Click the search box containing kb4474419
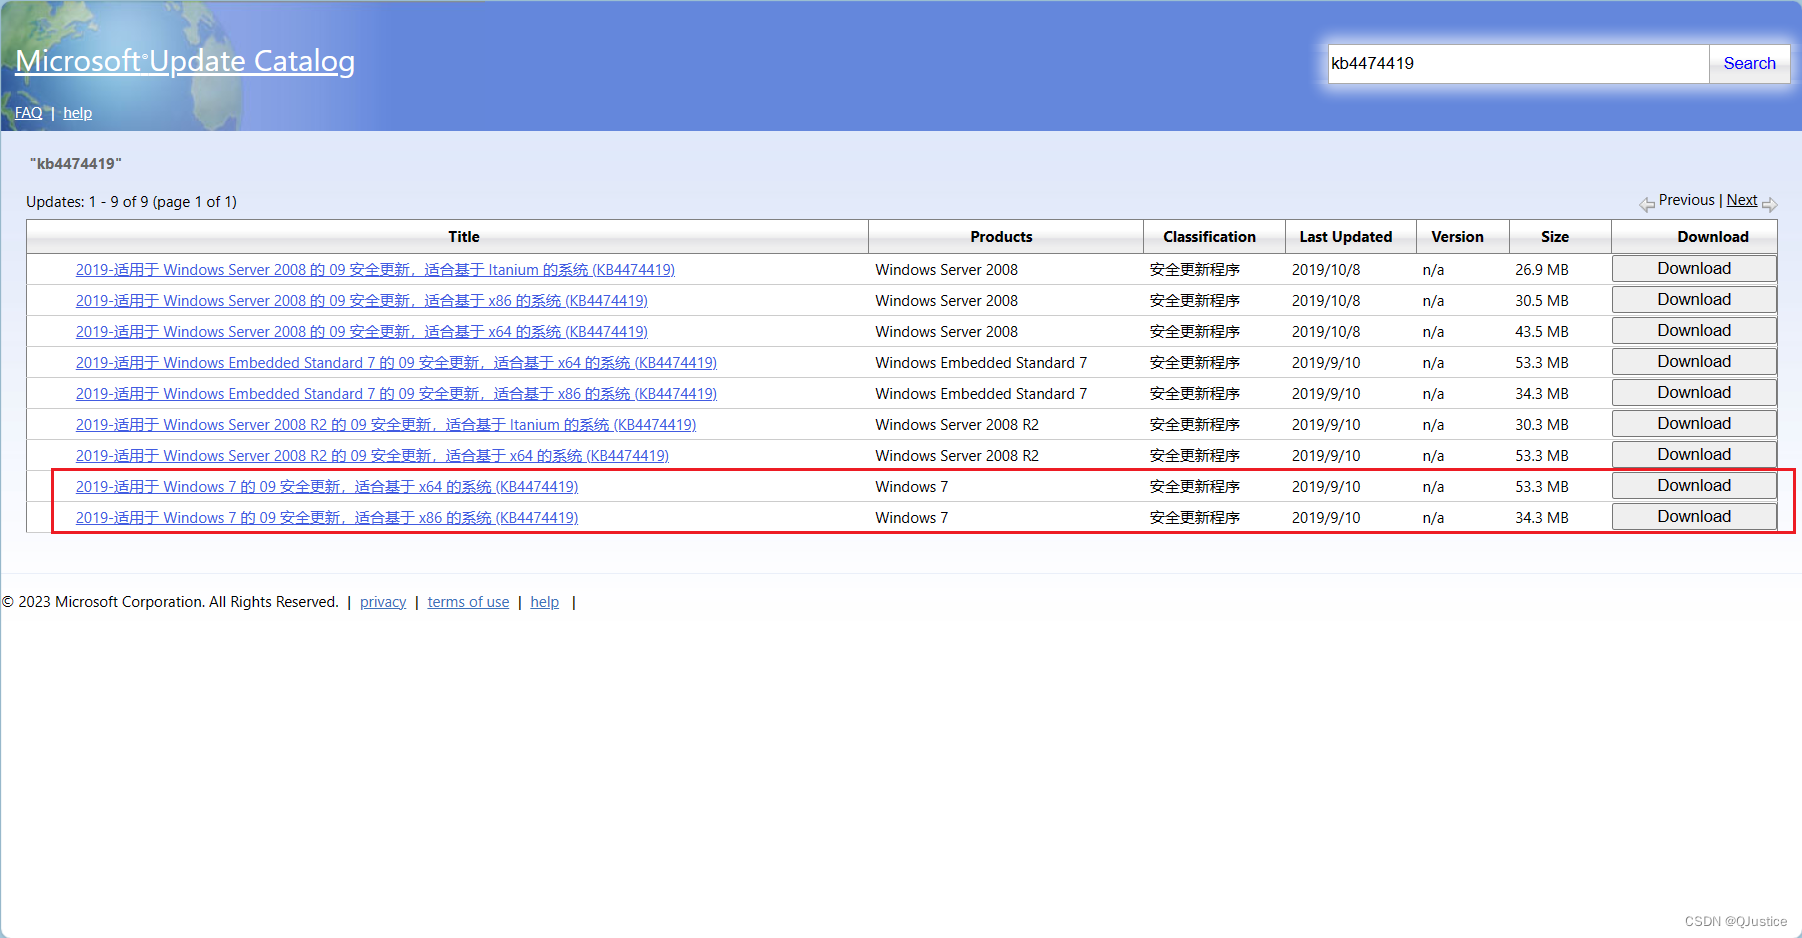1802x938 pixels. (1518, 63)
